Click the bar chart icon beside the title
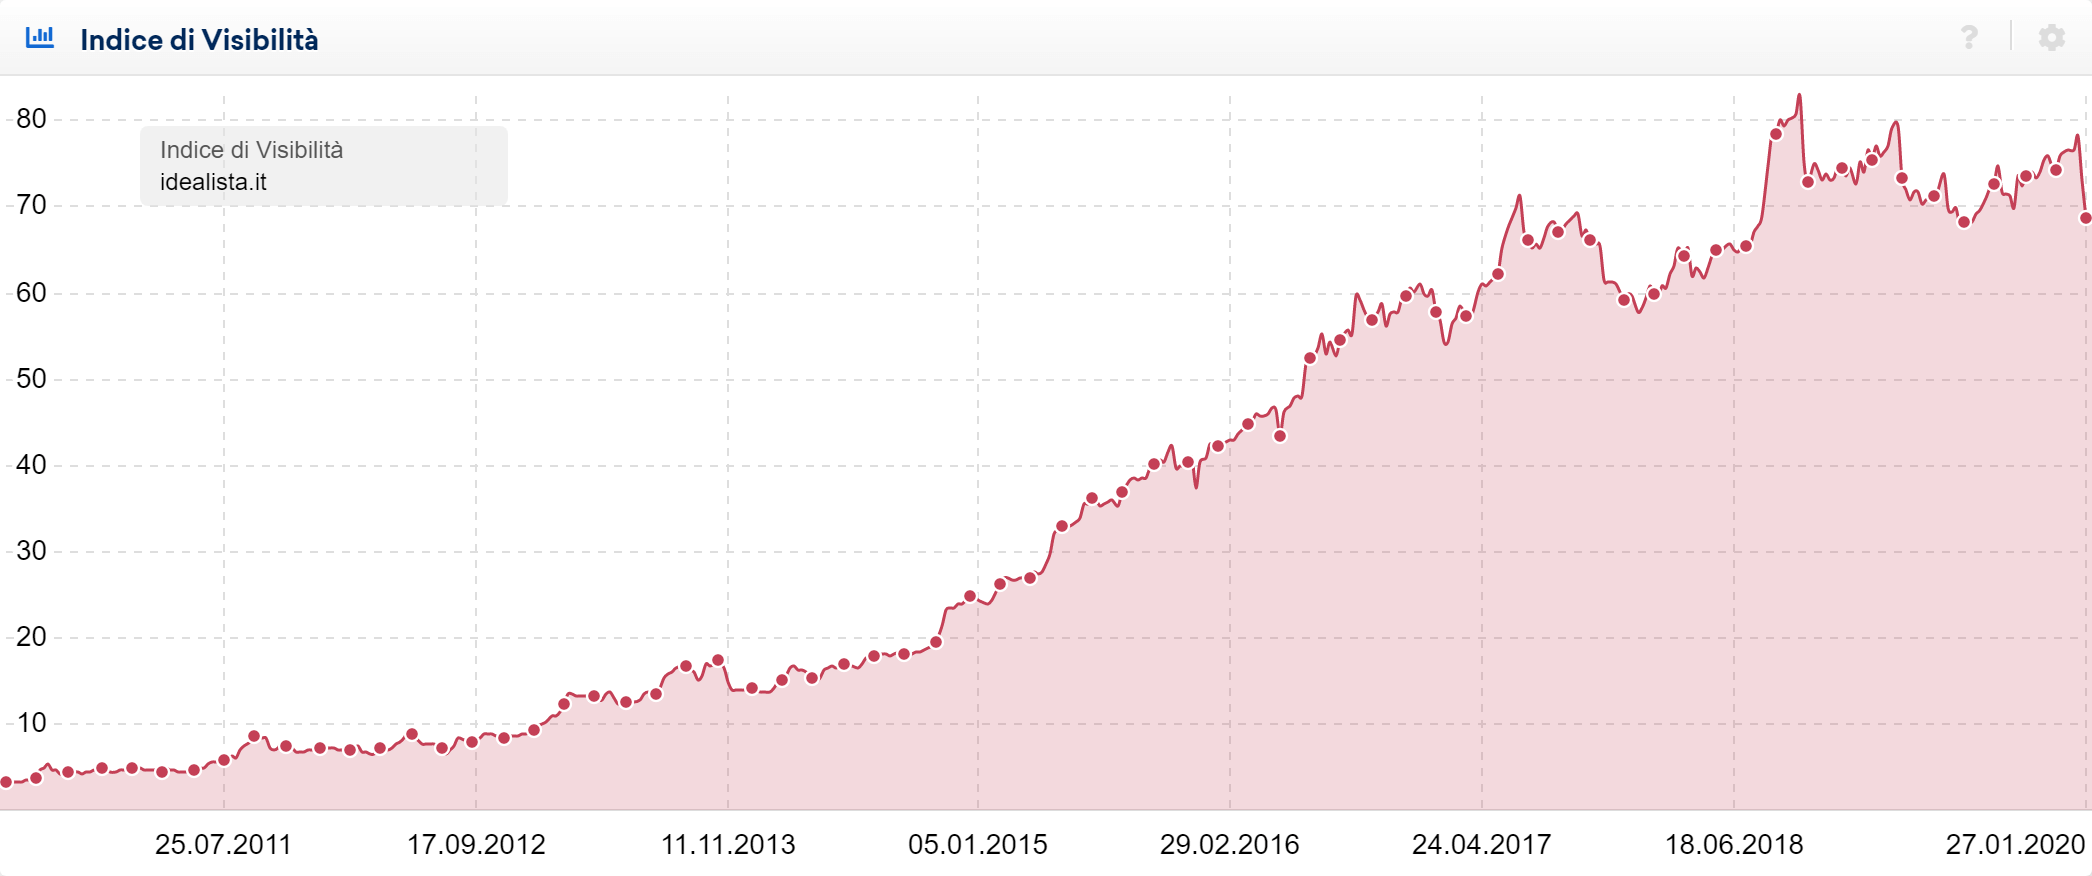The image size is (2092, 876). [40, 38]
